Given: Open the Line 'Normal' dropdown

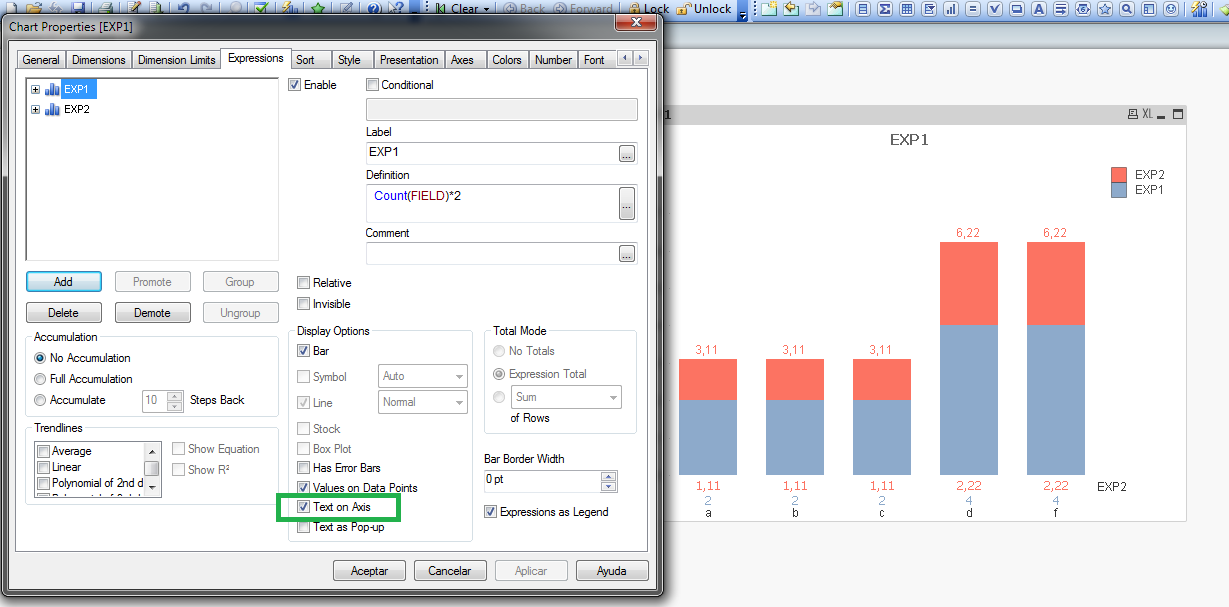Looking at the screenshot, I should coord(423,402).
